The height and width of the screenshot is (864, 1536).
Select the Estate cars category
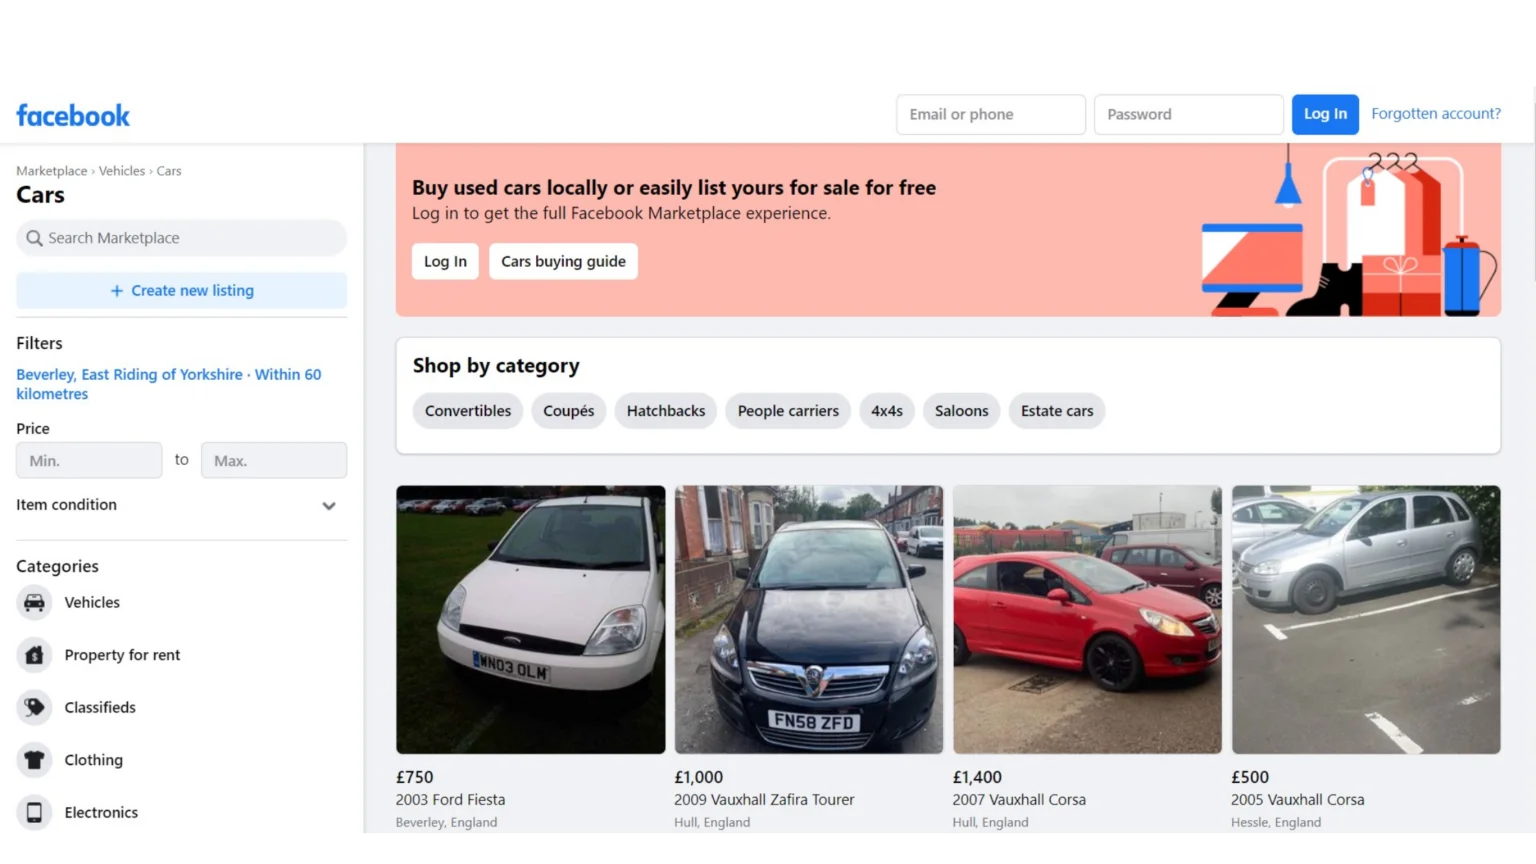click(x=1057, y=411)
